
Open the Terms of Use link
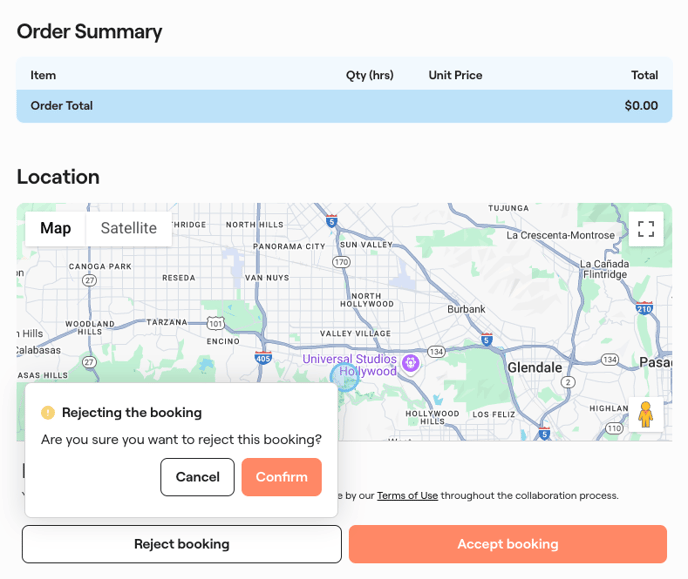click(407, 496)
